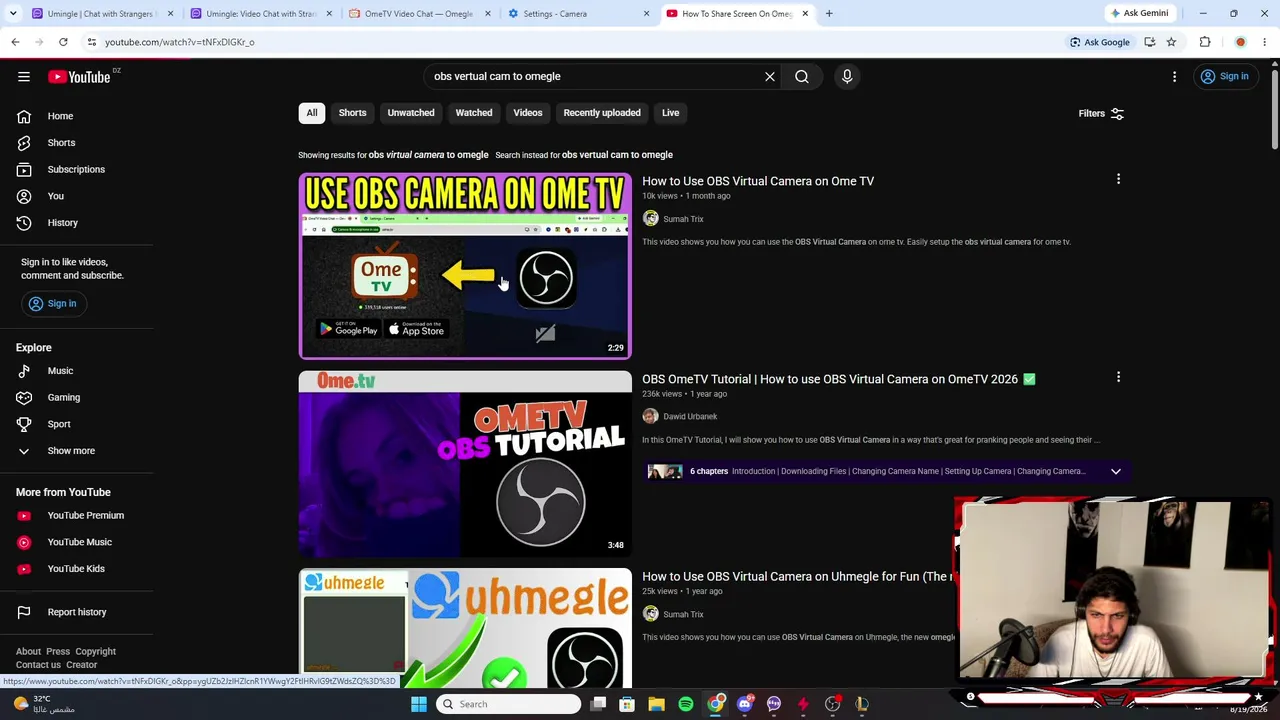Open YouTube Kids
Viewport: 1280px width, 720px height.
[x=76, y=569]
